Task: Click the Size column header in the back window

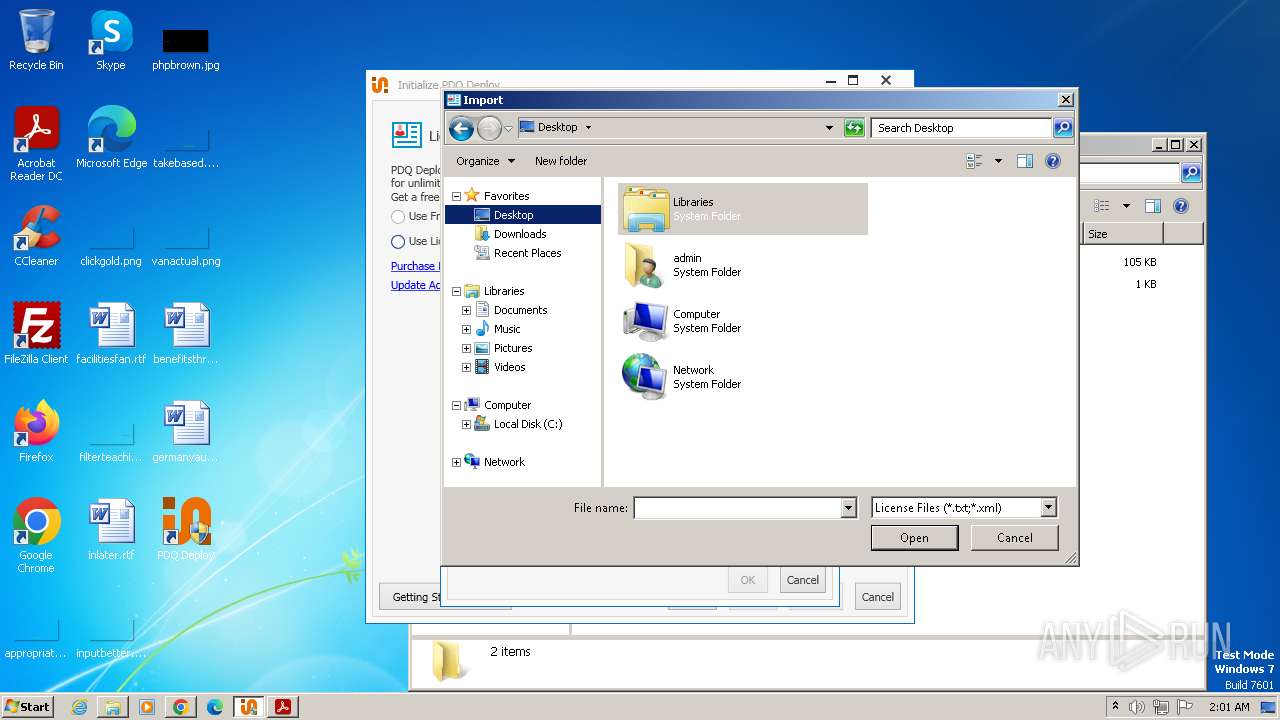Action: (1123, 234)
